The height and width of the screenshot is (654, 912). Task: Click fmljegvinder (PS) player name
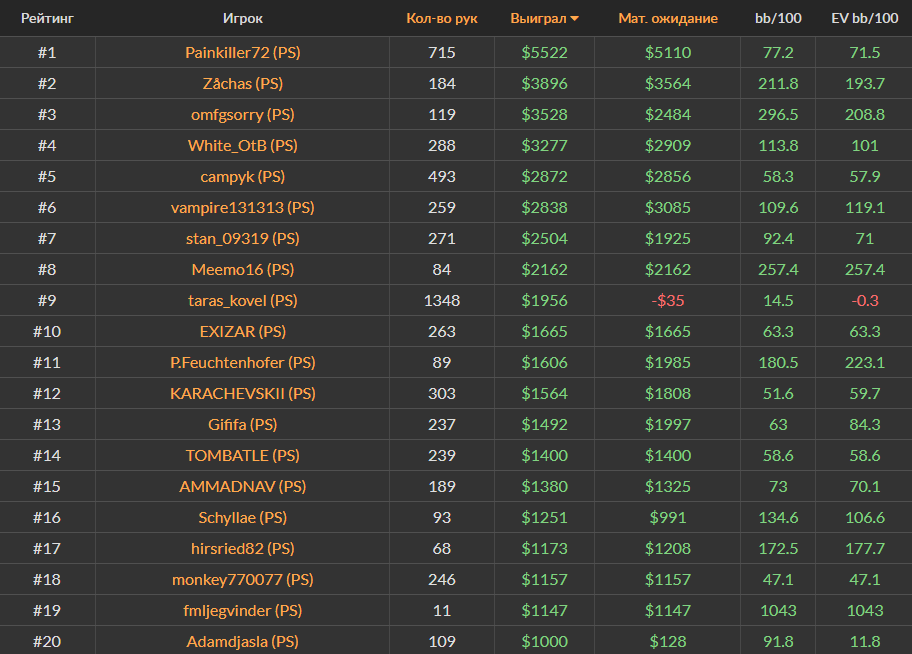pyautogui.click(x=242, y=610)
